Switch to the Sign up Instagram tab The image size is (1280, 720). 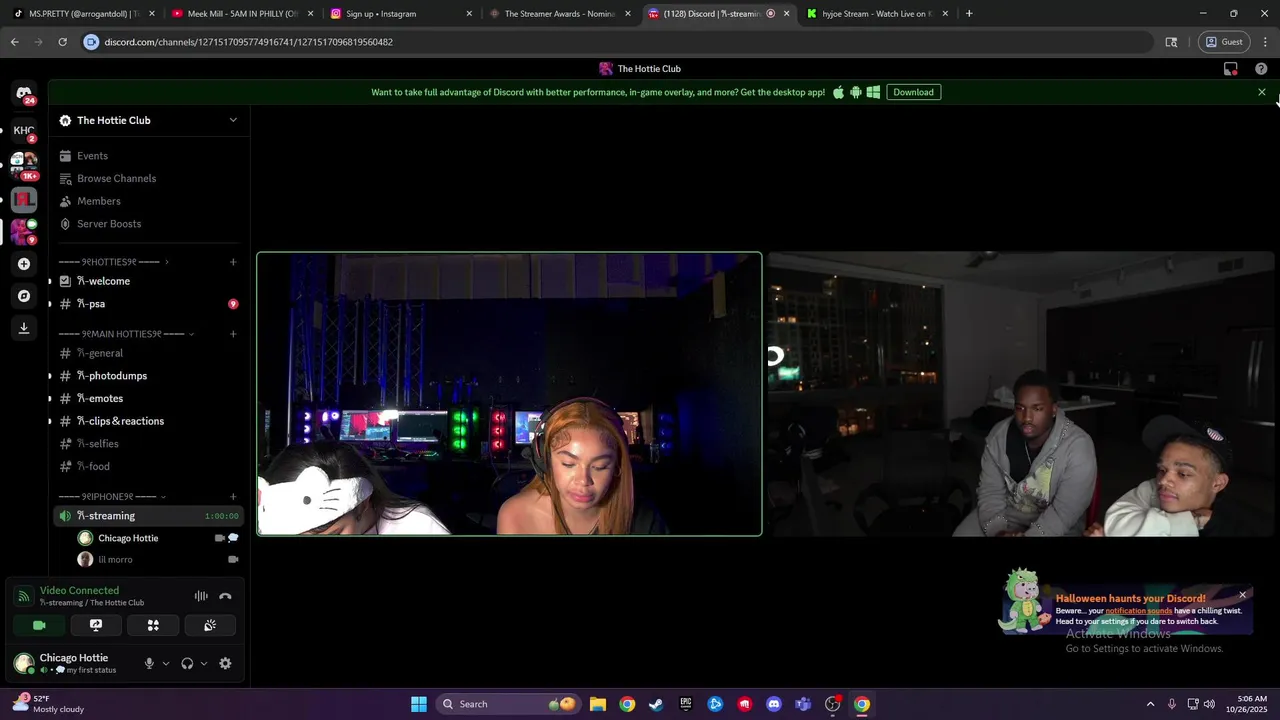(x=400, y=14)
